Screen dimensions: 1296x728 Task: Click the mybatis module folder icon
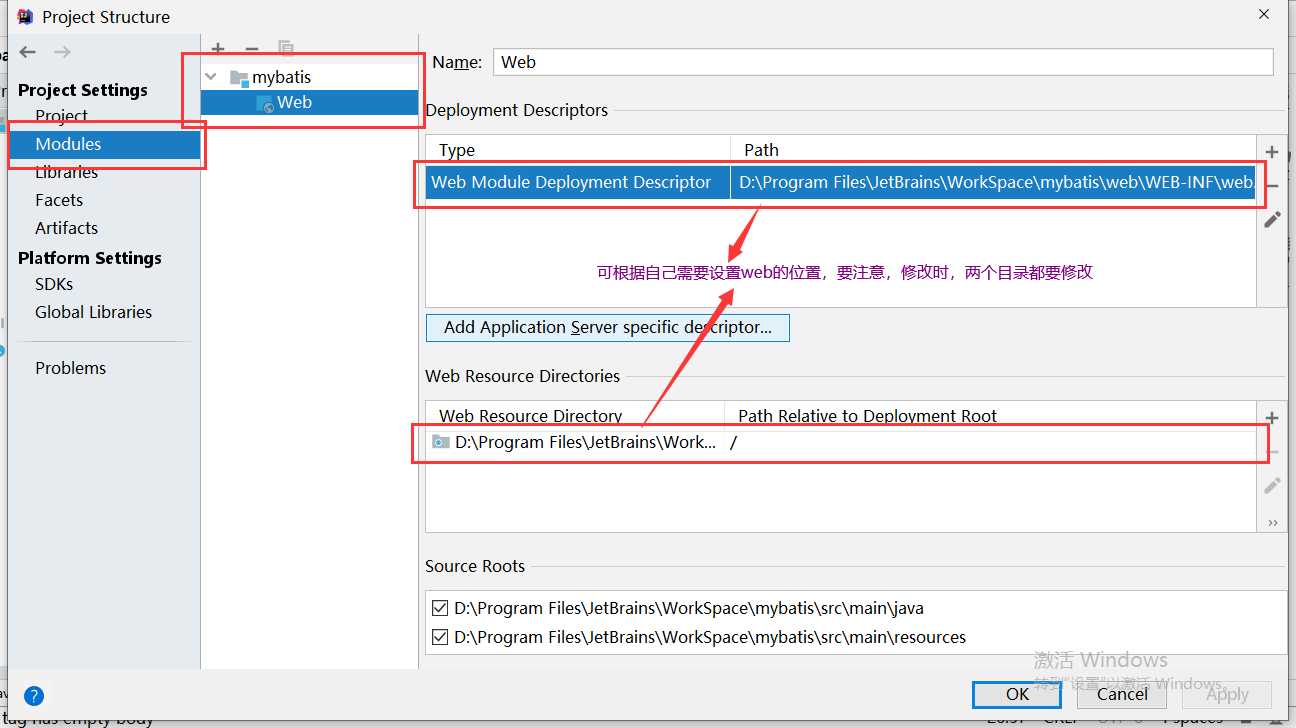coord(238,77)
